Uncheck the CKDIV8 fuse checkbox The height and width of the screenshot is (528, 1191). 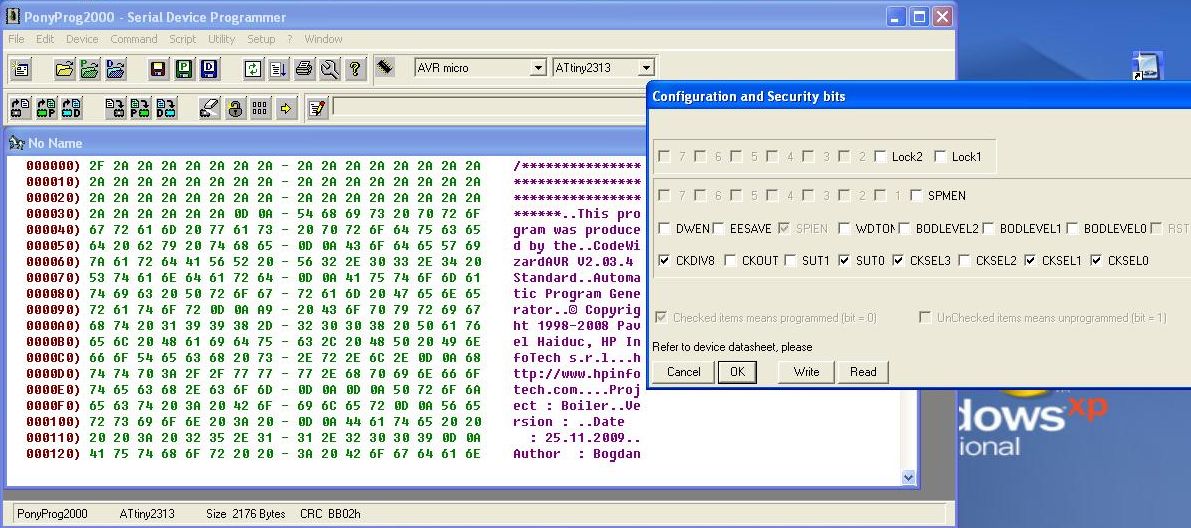(x=665, y=261)
